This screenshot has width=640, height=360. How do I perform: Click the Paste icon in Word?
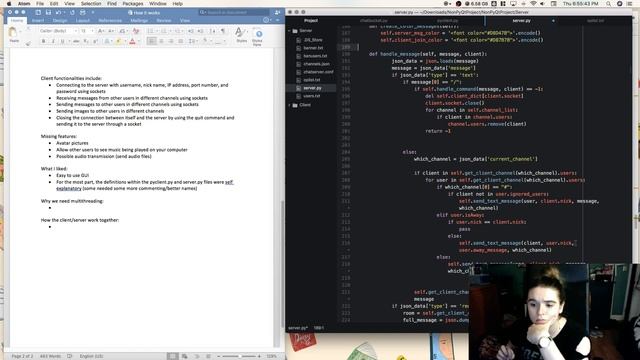click(x=13, y=33)
